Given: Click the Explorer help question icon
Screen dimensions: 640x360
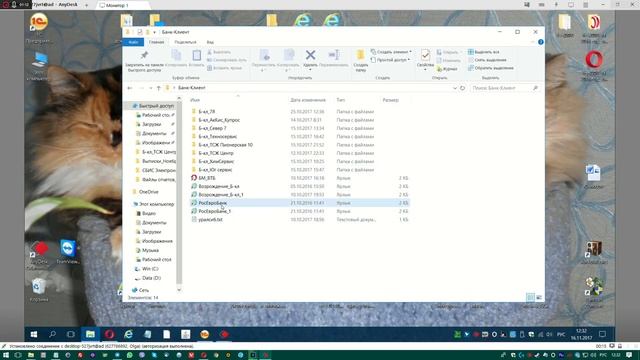Looking at the screenshot, I should (x=540, y=42).
